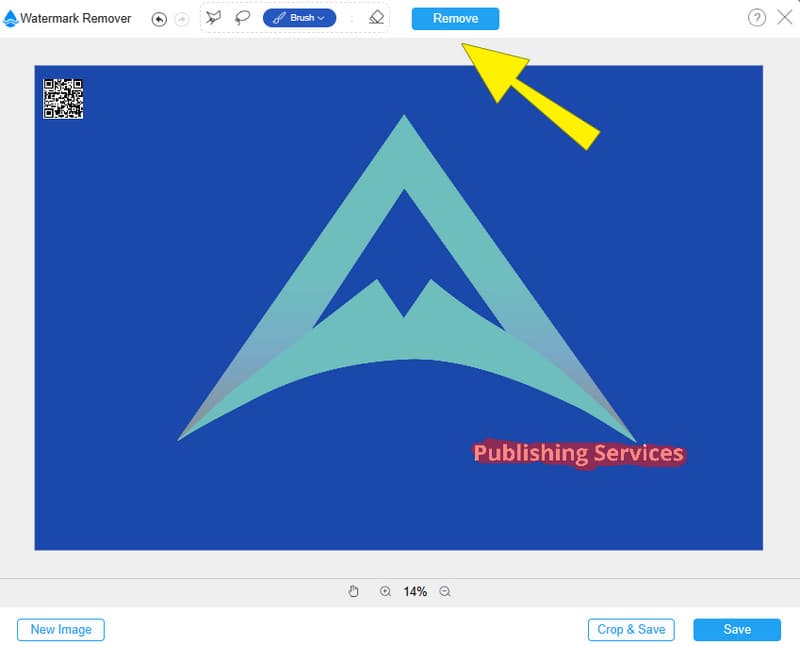Activate the Polygon selection tool
The width and height of the screenshot is (800, 645).
tap(215, 17)
